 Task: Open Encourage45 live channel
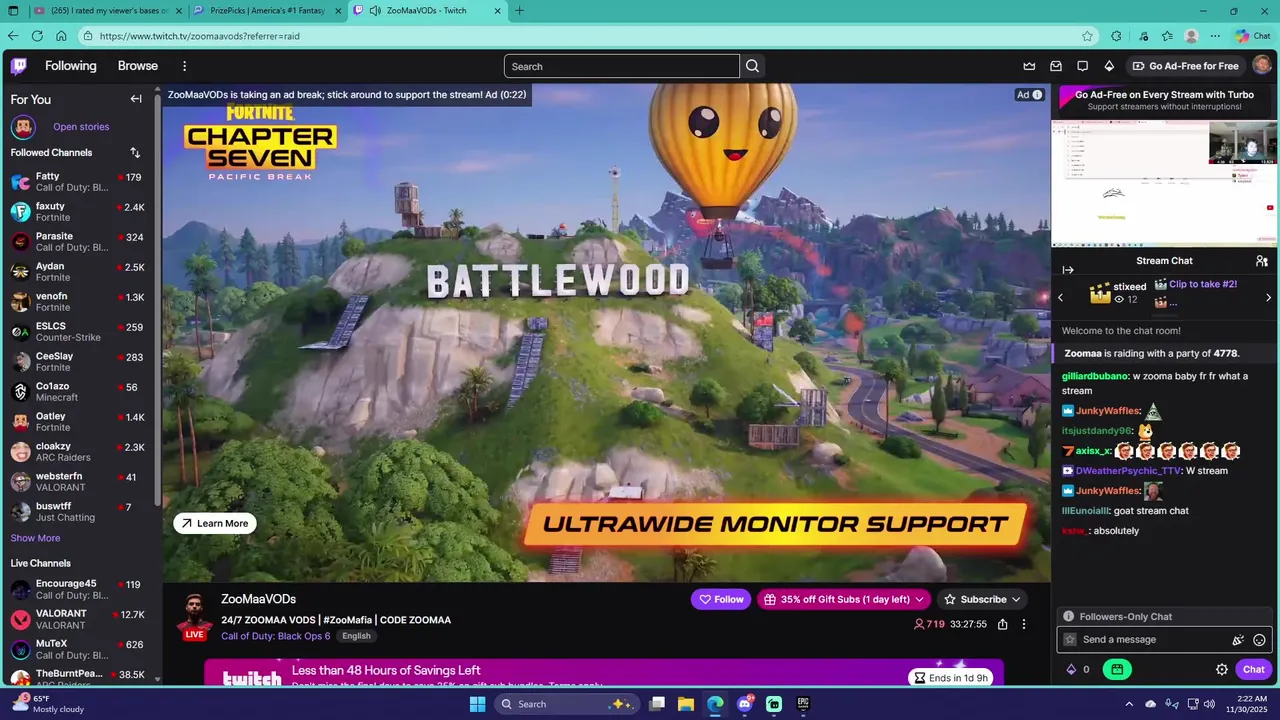tap(78, 590)
